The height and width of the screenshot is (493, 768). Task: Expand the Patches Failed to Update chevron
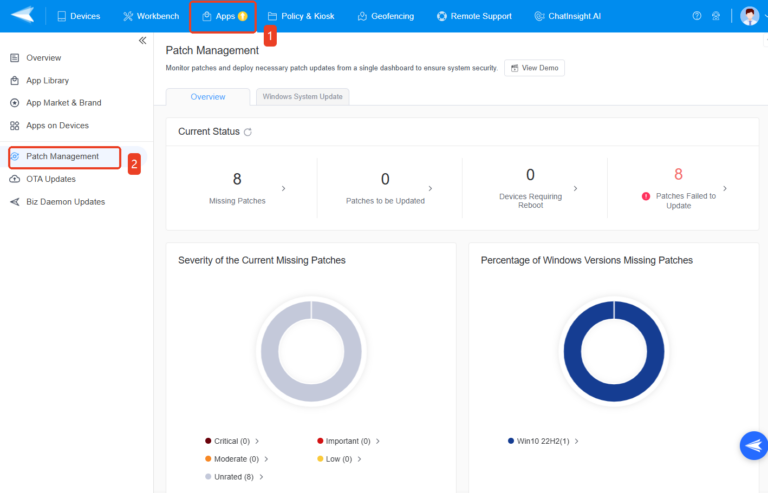coord(725,188)
